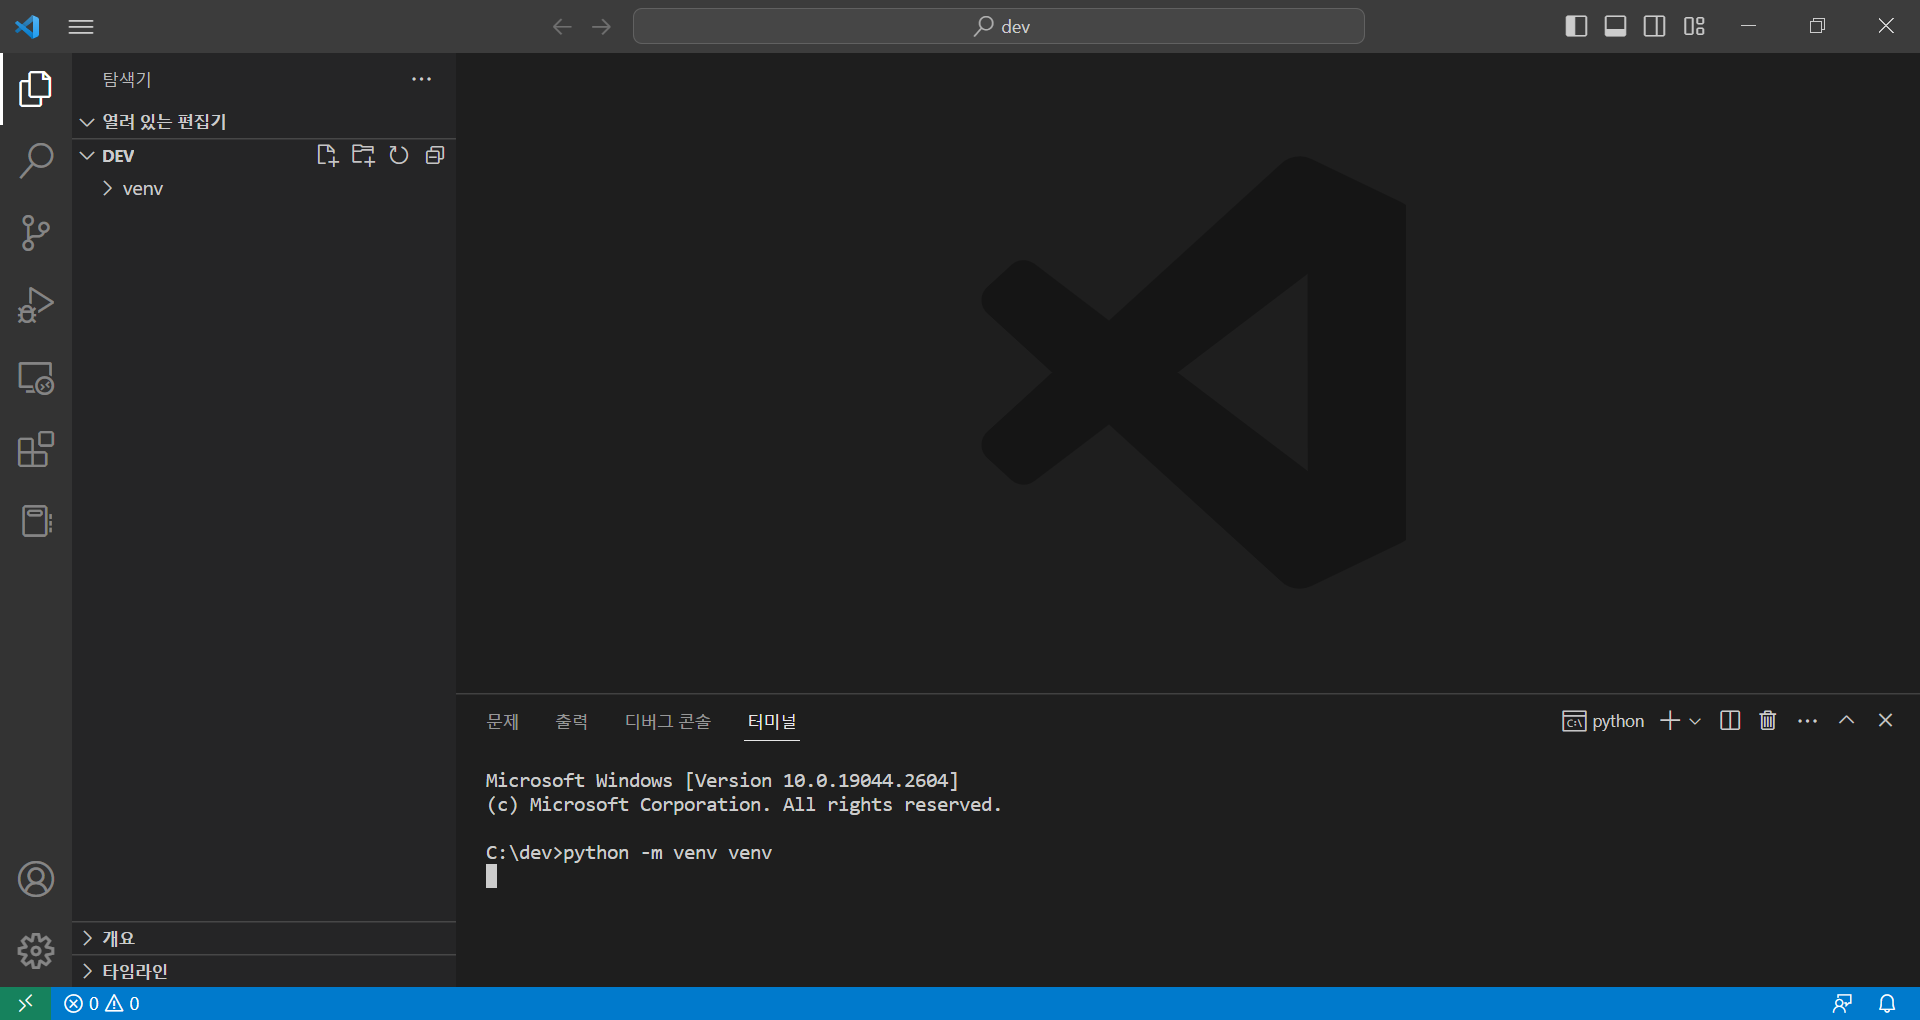Toggle primary sidebar visibility
The width and height of the screenshot is (1920, 1020).
1576,26
